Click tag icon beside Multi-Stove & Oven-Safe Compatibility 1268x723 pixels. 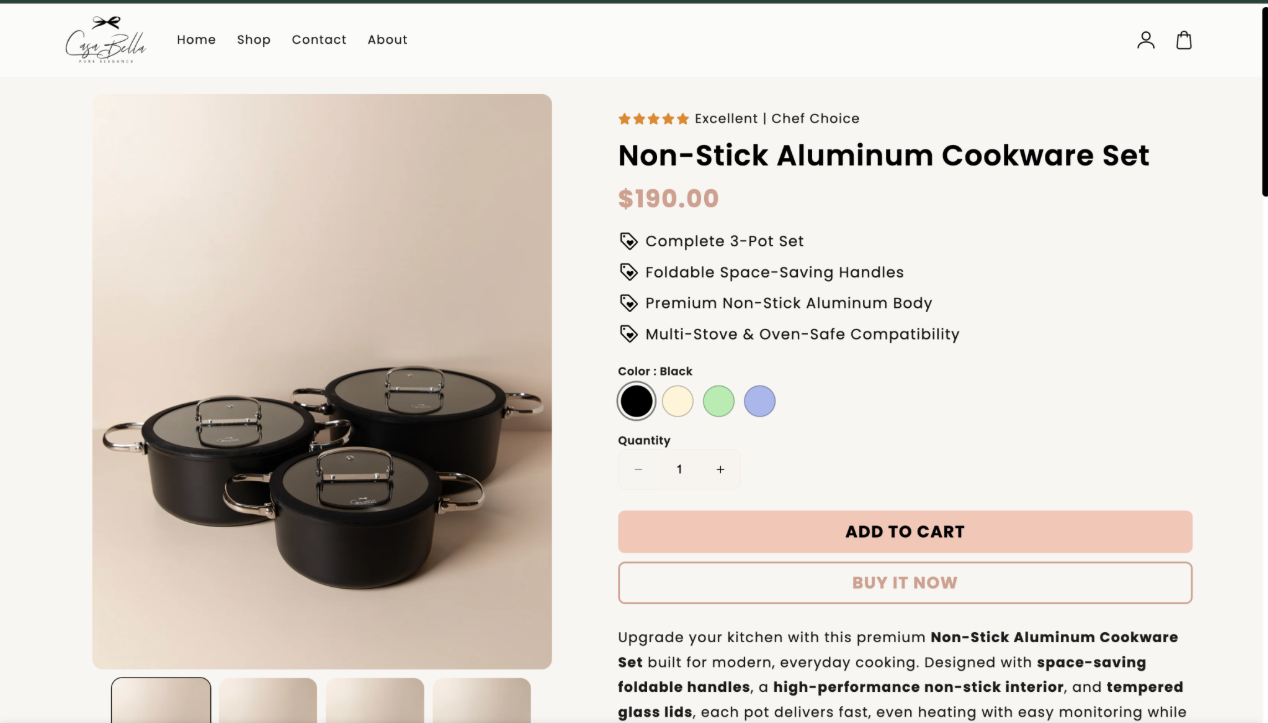click(628, 334)
